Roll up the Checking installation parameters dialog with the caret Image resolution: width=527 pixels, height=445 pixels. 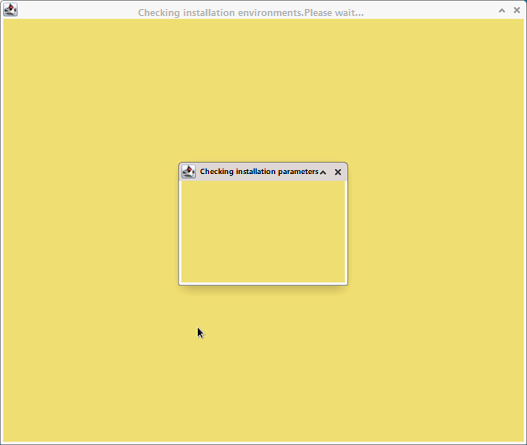(323, 172)
